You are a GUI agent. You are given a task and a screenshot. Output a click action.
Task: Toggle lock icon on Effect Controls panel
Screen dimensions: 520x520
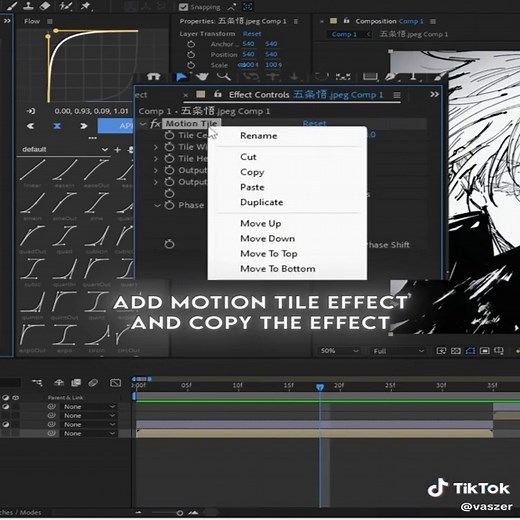pyautogui.click(x=218, y=94)
